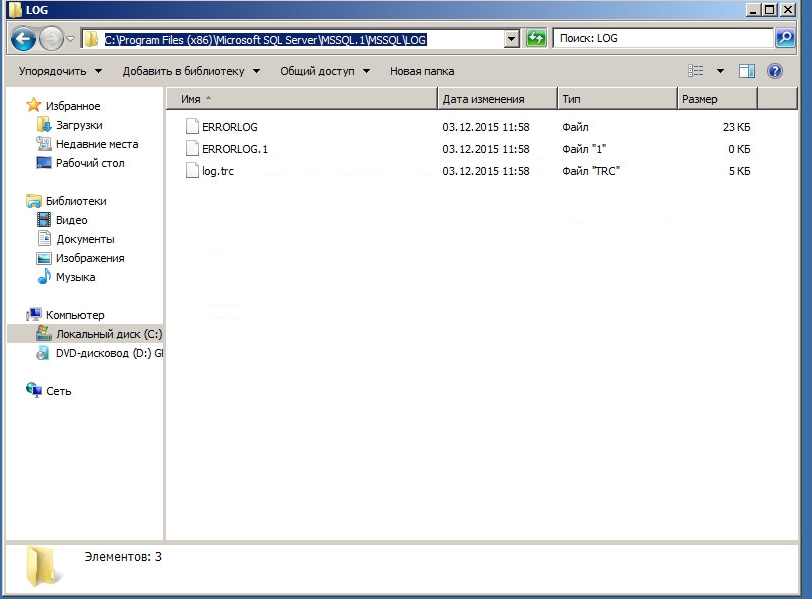Image resolution: width=812 pixels, height=599 pixels.
Task: Select the ERRORLOG.1 file
Action: pyautogui.click(x=234, y=149)
